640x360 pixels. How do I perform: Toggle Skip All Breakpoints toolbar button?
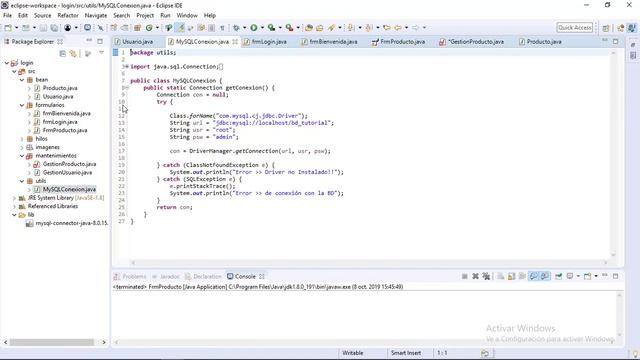[100, 28]
